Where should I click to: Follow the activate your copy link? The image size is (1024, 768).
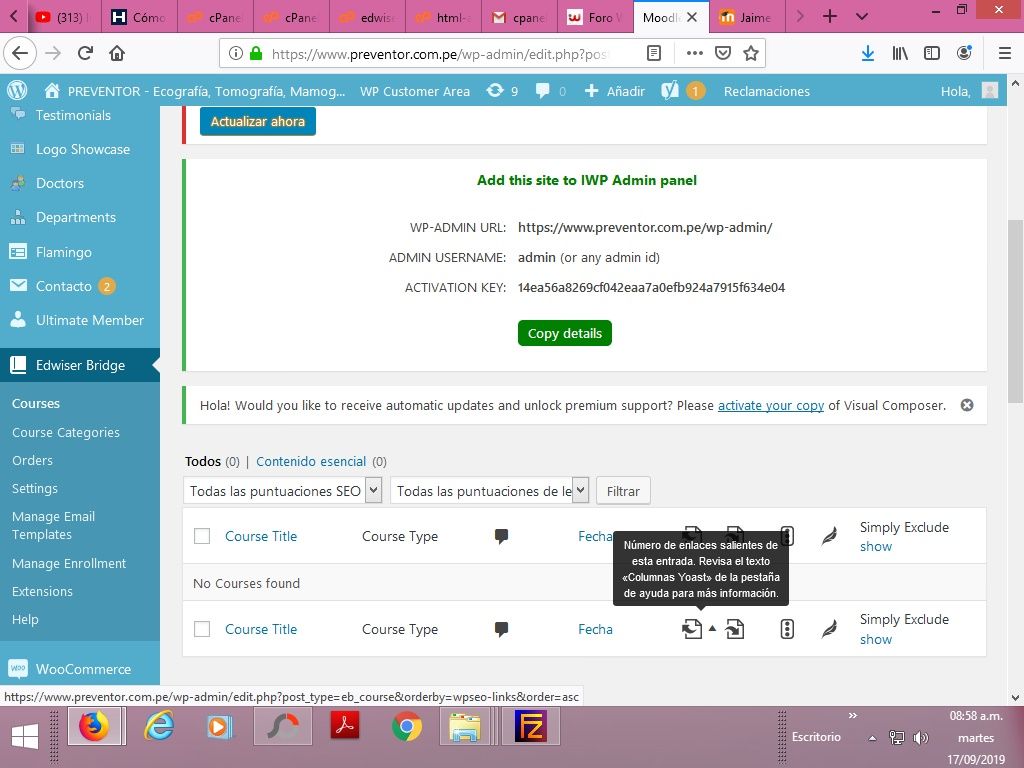tap(771, 406)
